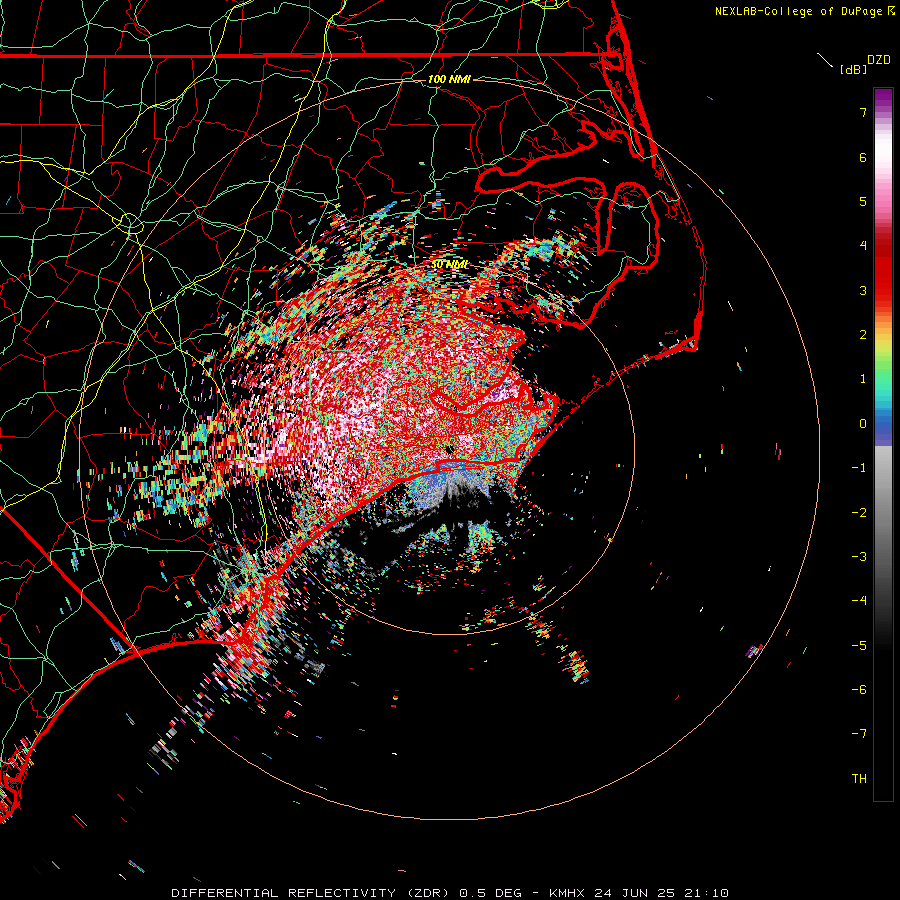Click the -5 value on color scale
This screenshot has height=900, width=900.
click(859, 646)
